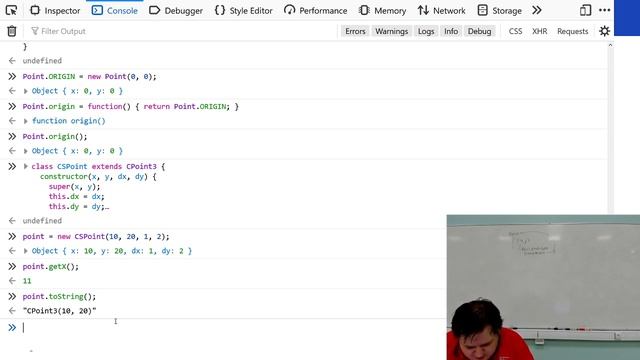Open the Memory tab

coord(382,11)
